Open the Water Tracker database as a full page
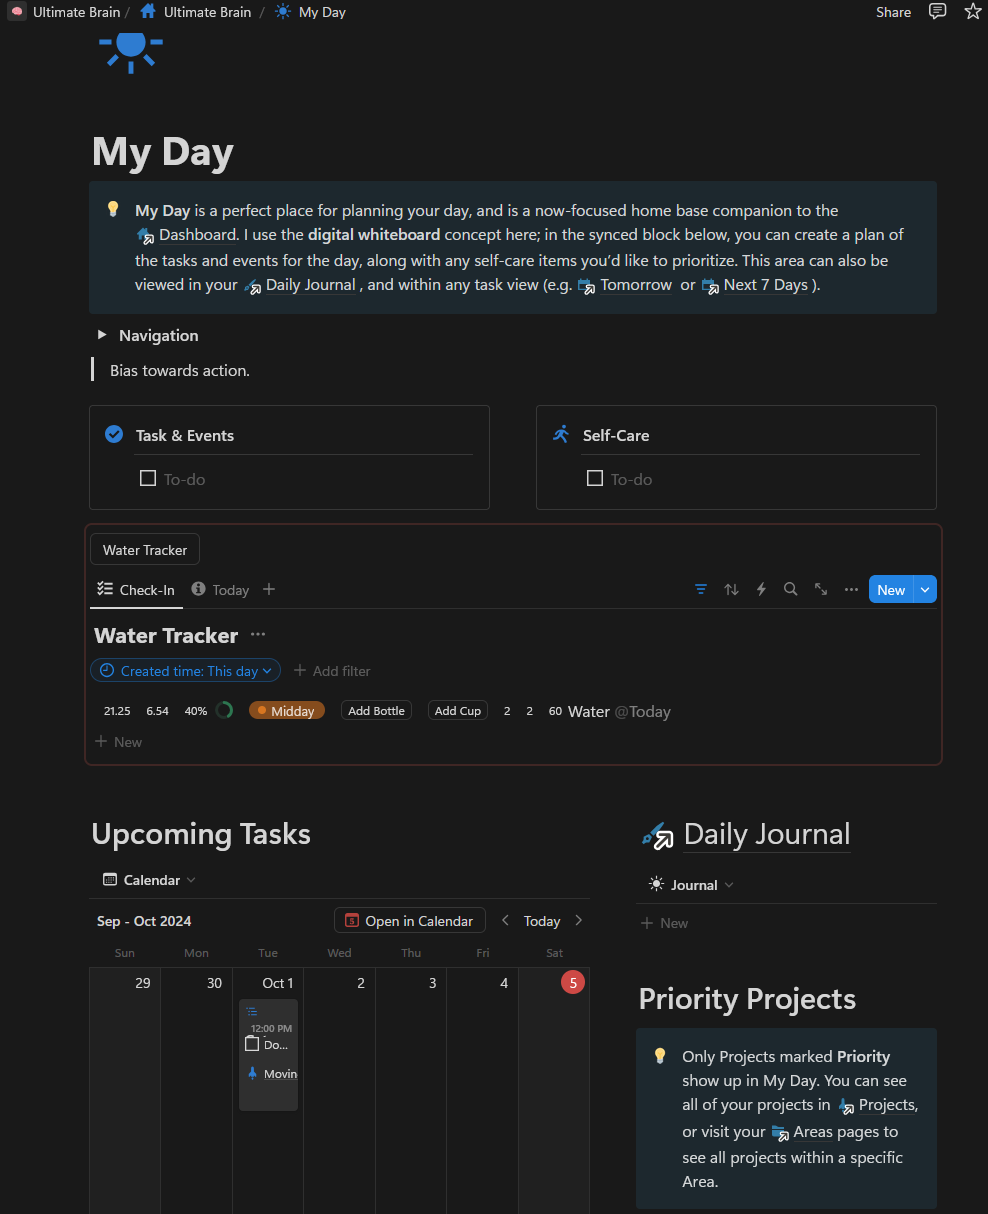Viewport: 988px width, 1214px height. pyautogui.click(x=821, y=590)
